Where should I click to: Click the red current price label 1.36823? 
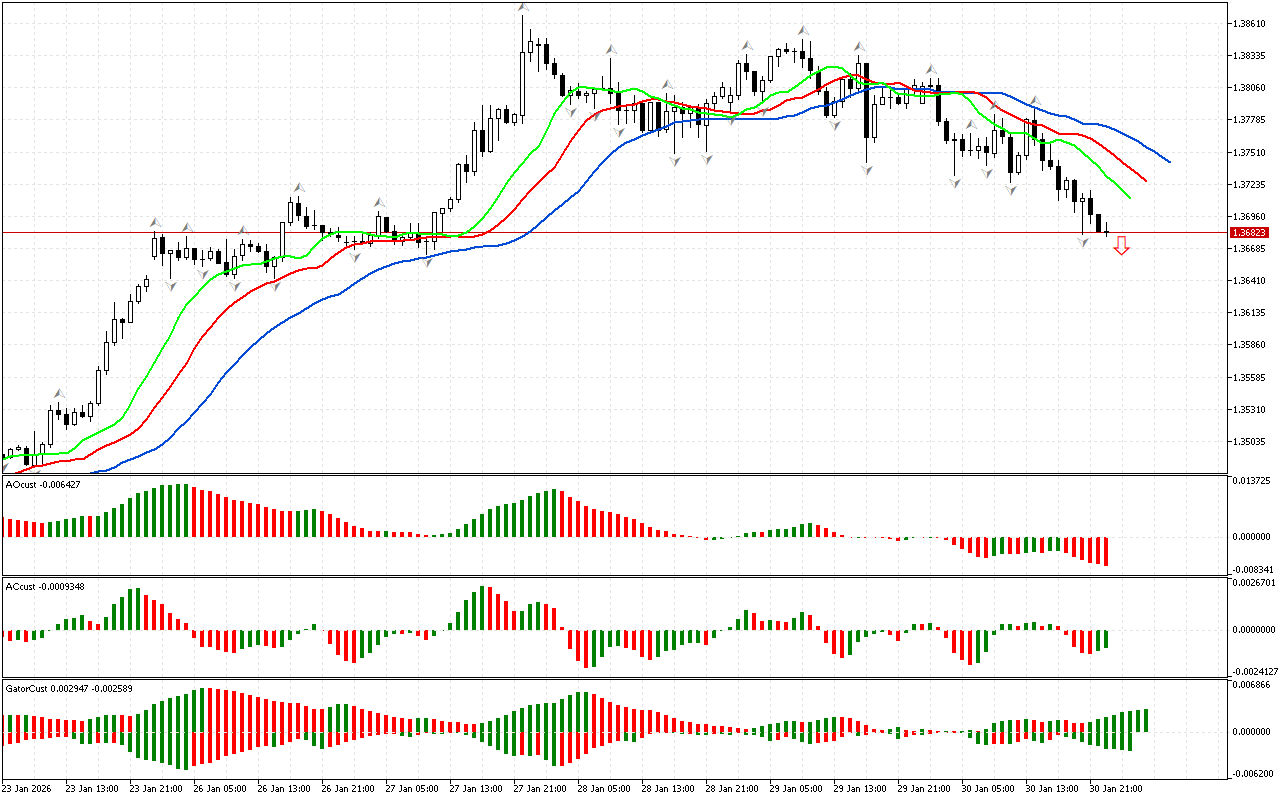(x=1249, y=232)
